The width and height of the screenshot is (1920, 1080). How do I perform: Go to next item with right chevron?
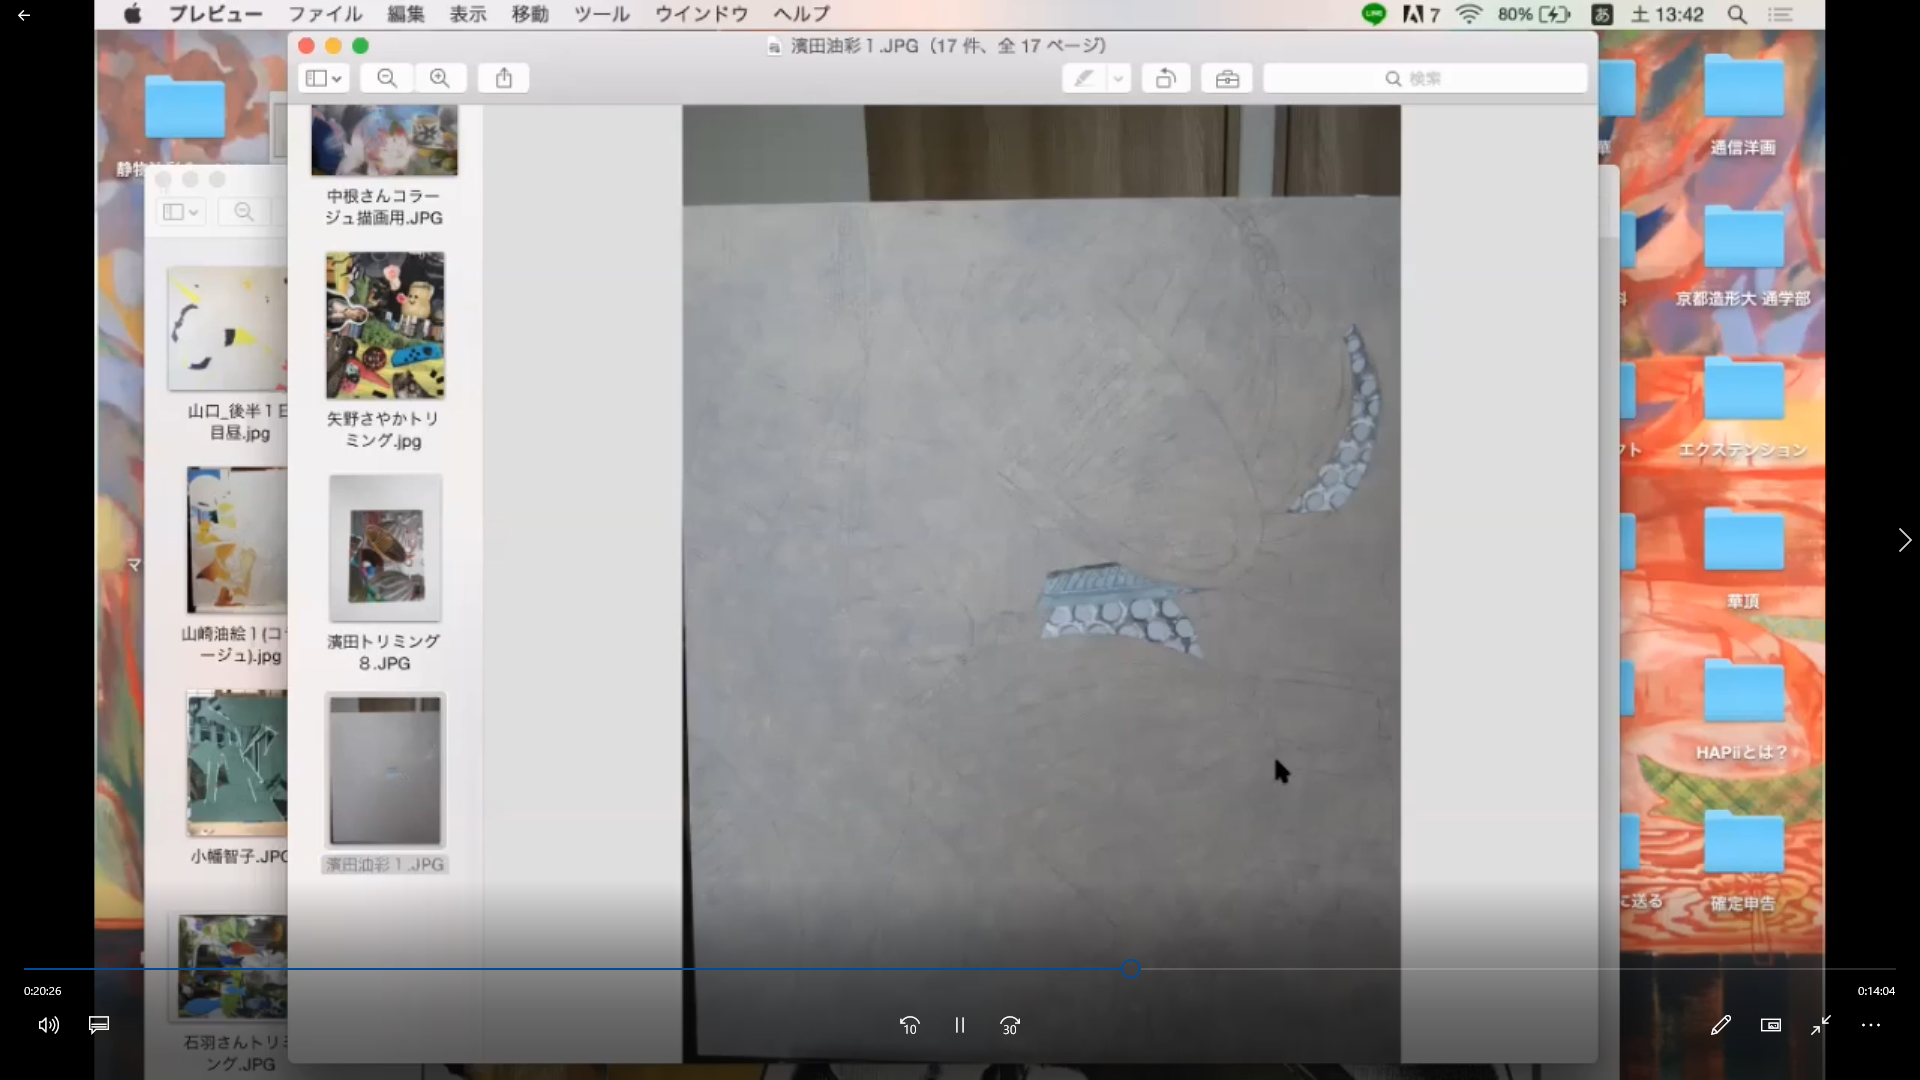coord(1904,540)
